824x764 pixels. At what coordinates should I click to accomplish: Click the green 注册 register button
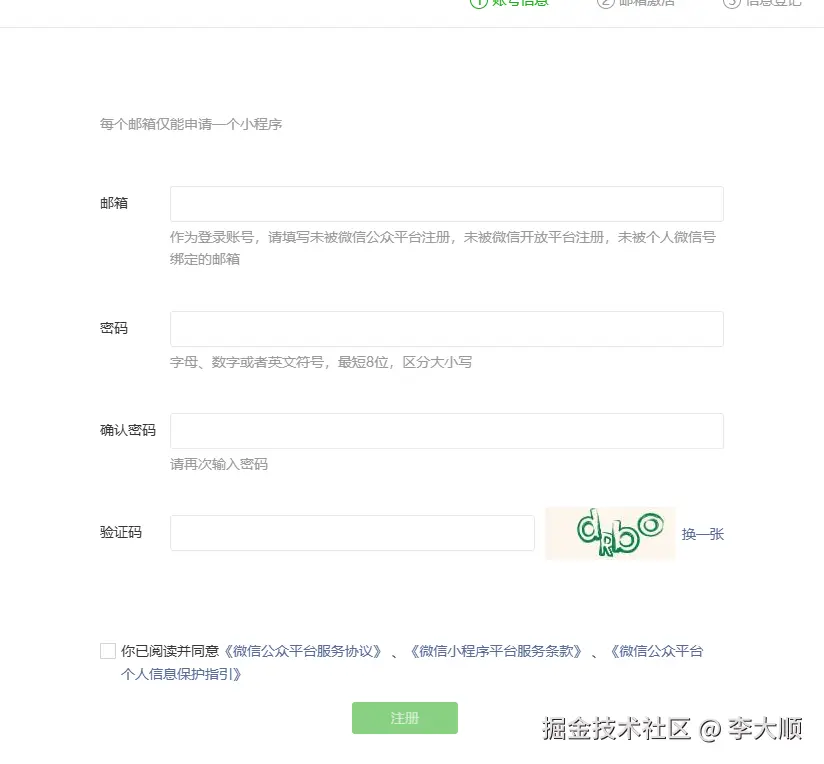[x=405, y=718]
